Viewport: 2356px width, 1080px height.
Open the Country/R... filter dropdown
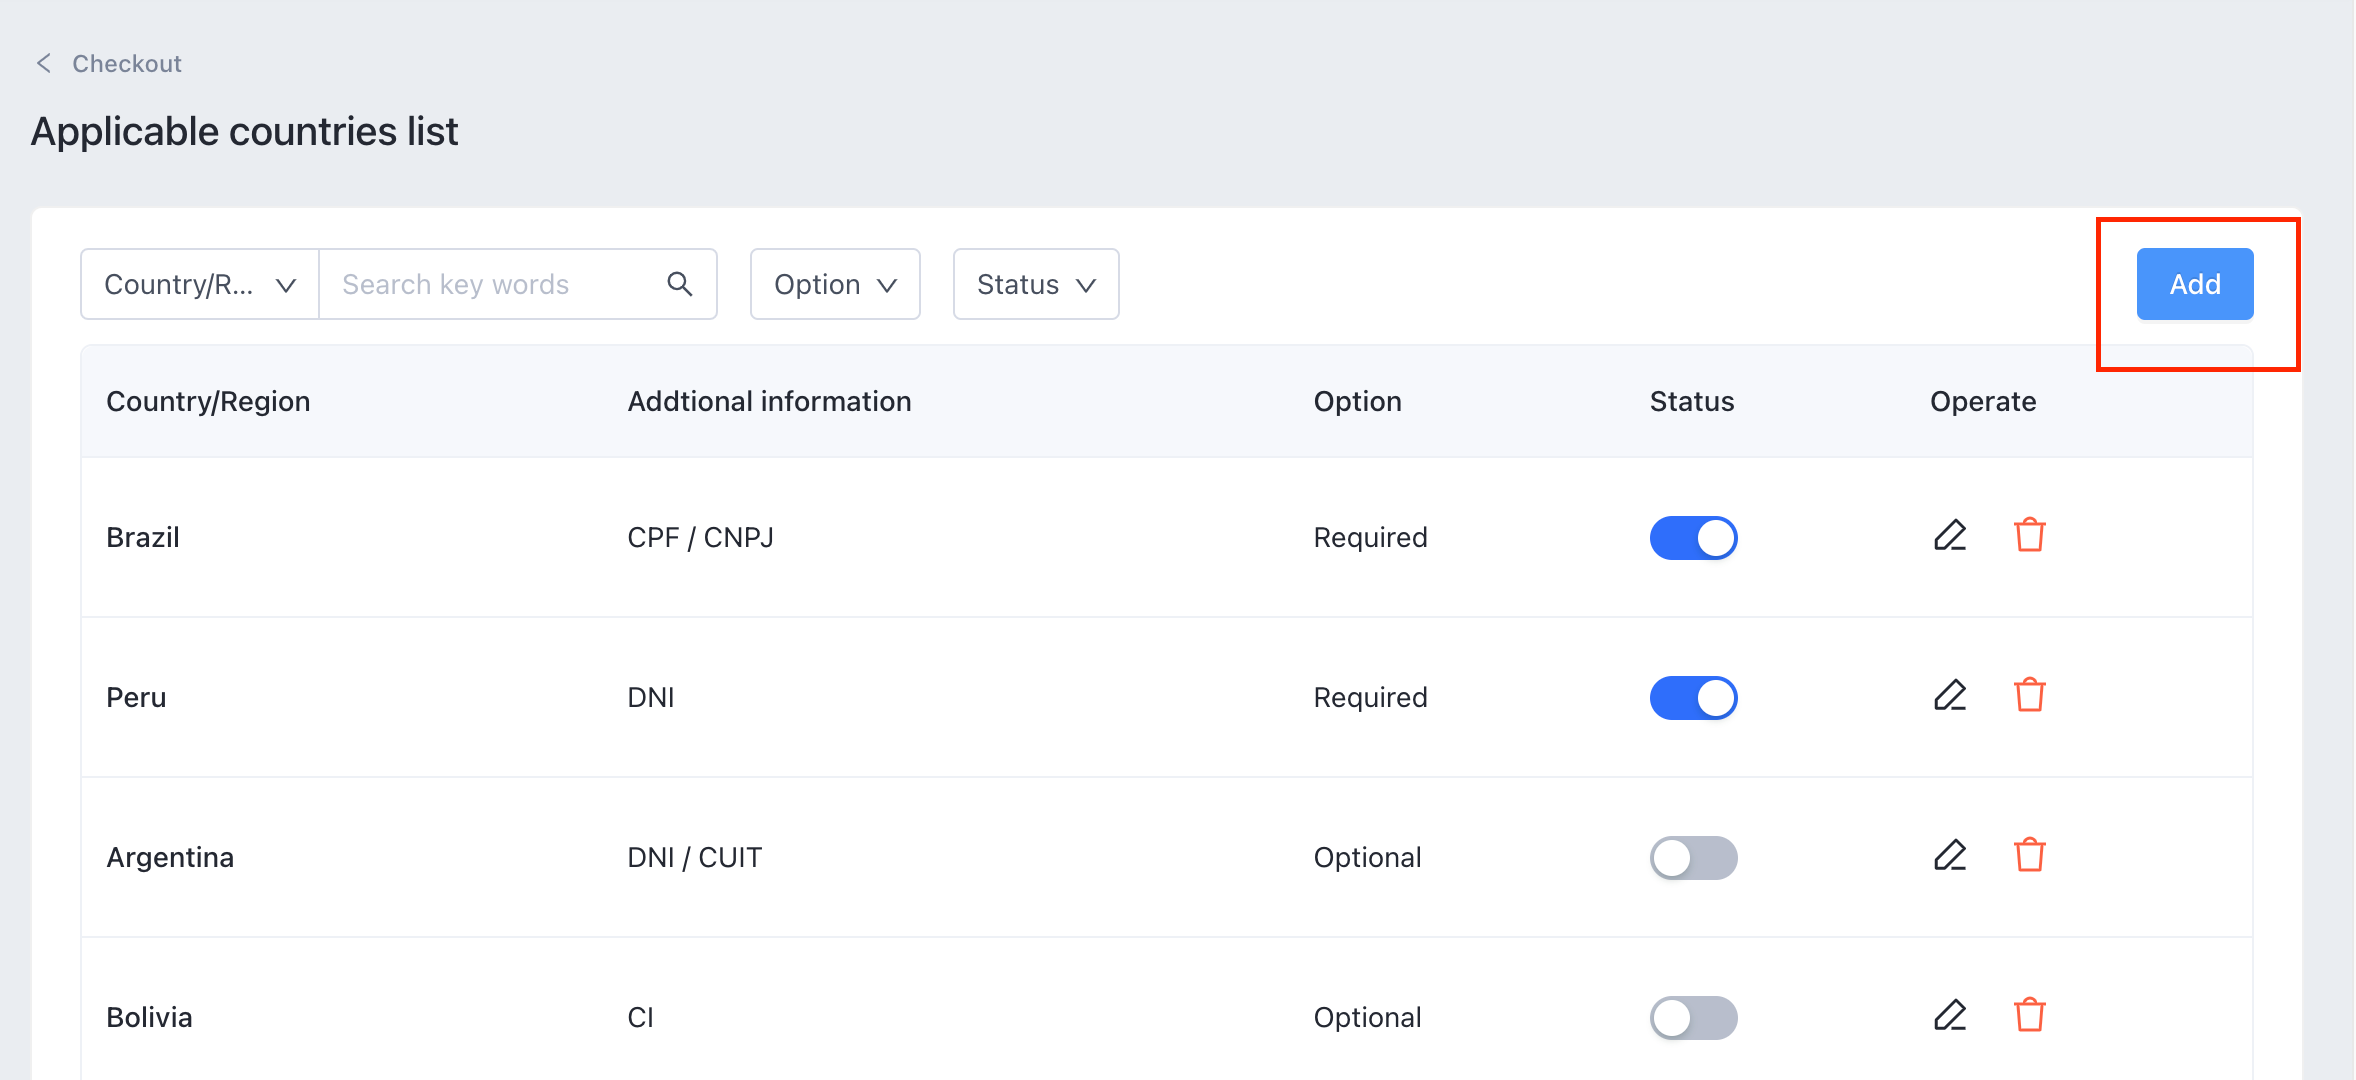click(x=200, y=285)
